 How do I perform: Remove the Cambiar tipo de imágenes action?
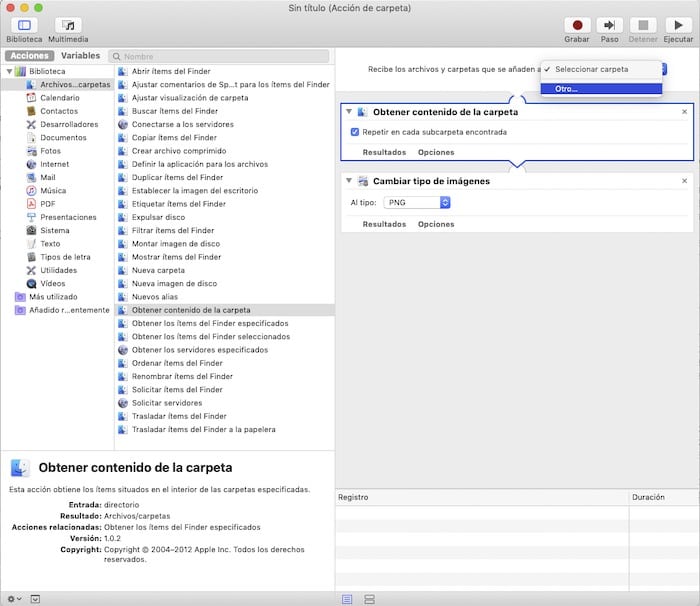(684, 180)
